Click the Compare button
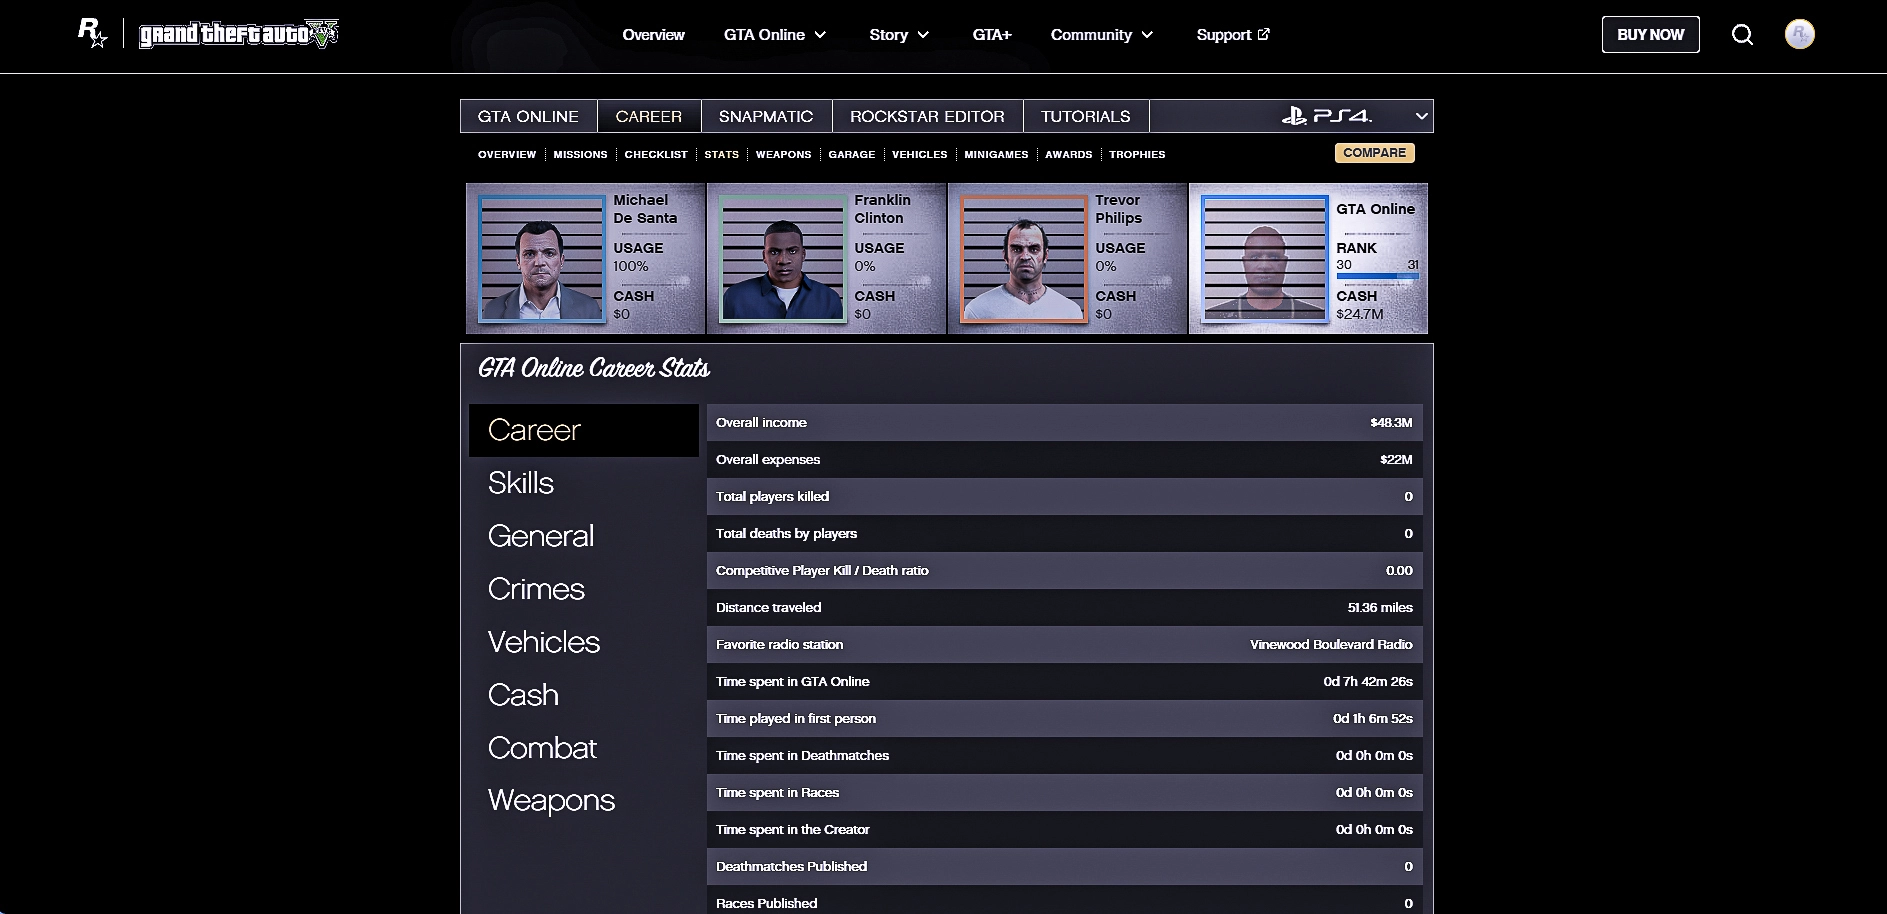1887x914 pixels. (x=1374, y=153)
